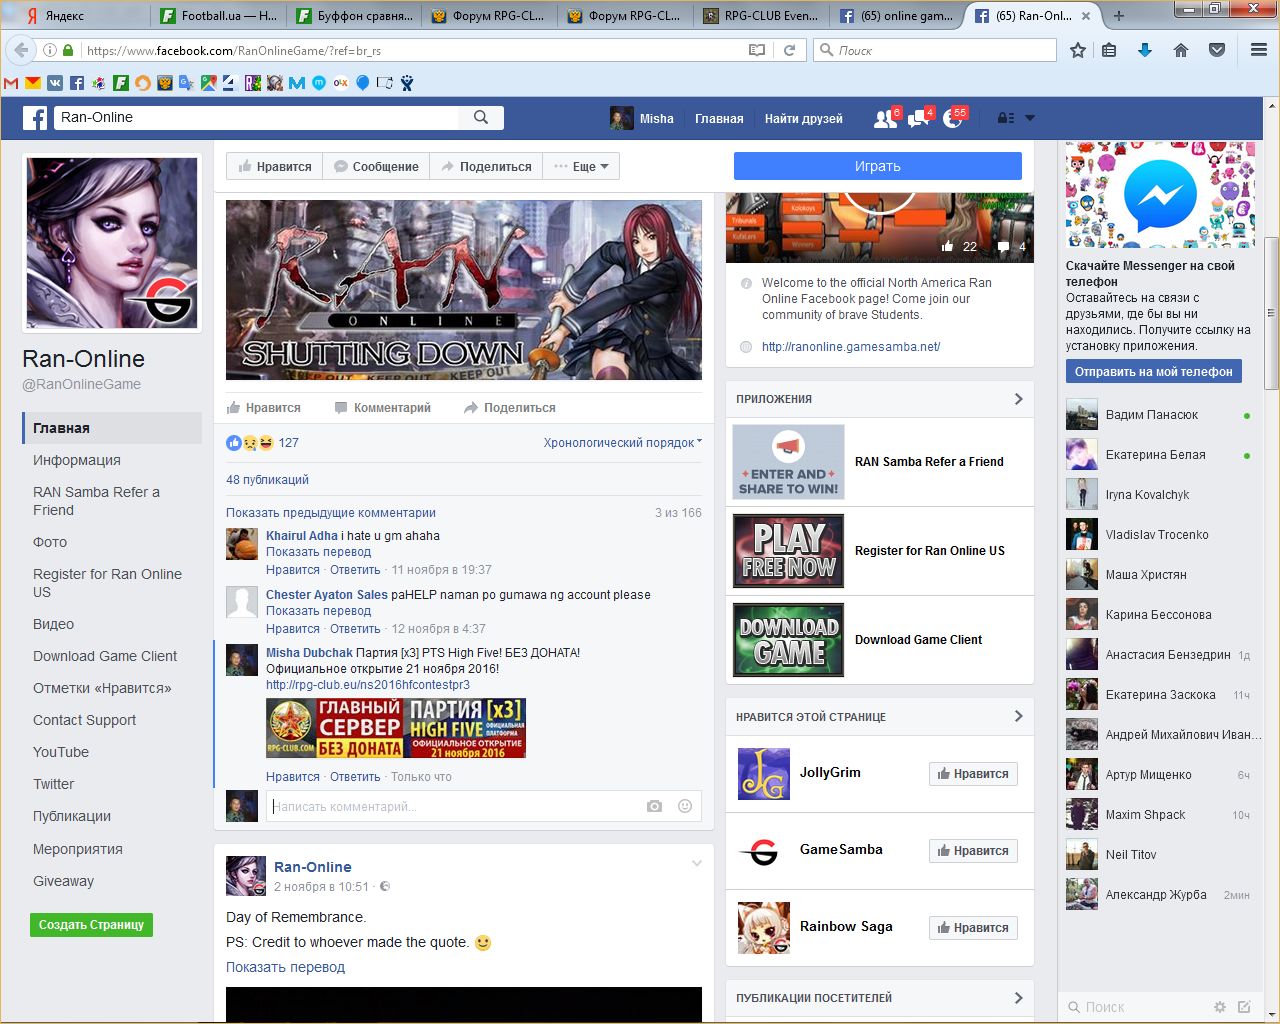Like the GameSamba page
This screenshot has height=1024, width=1280.
[x=973, y=851]
